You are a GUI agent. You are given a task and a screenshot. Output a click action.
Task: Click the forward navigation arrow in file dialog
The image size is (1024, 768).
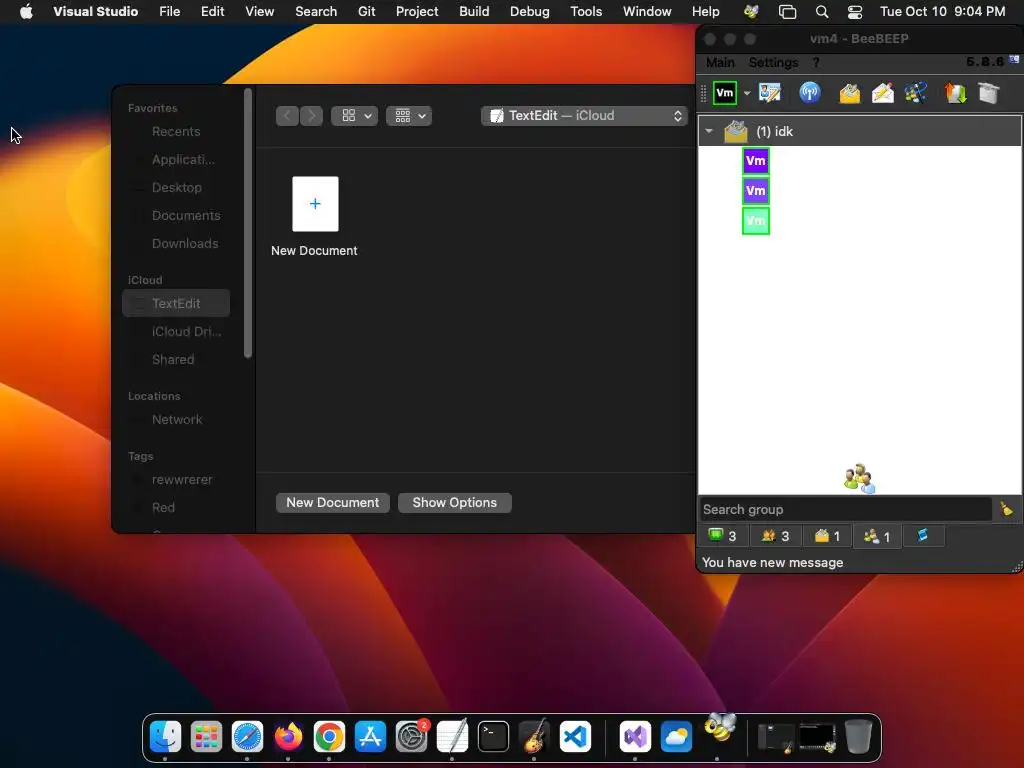click(312, 116)
